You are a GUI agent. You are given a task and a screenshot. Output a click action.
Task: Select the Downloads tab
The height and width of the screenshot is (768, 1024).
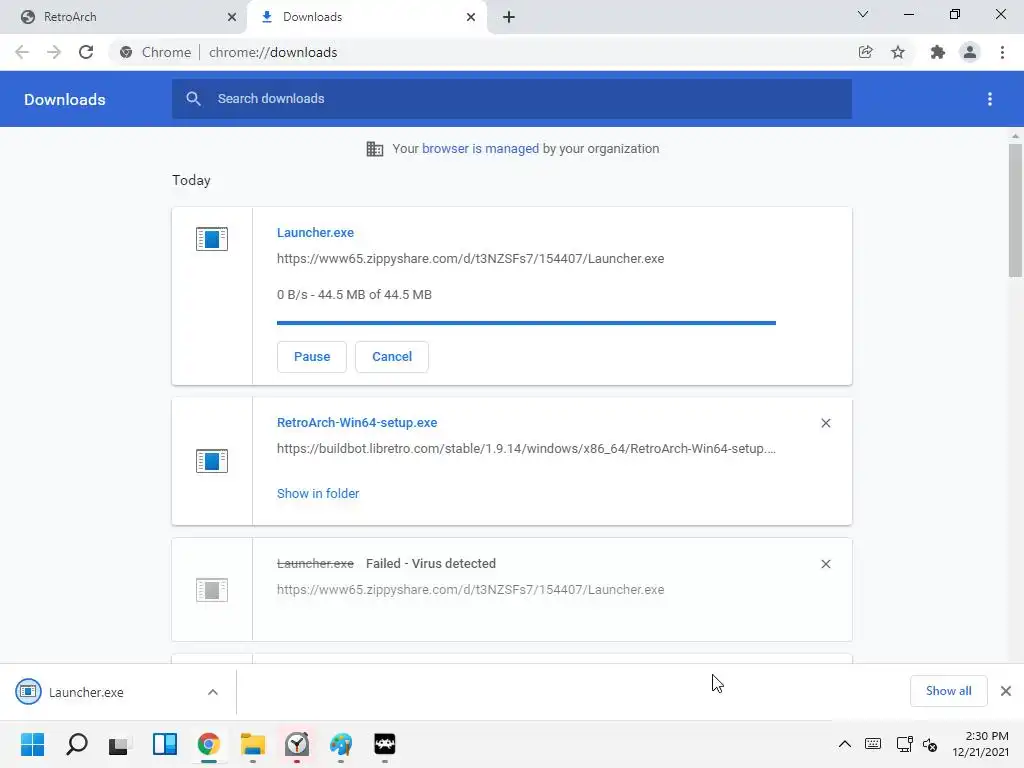(x=366, y=17)
